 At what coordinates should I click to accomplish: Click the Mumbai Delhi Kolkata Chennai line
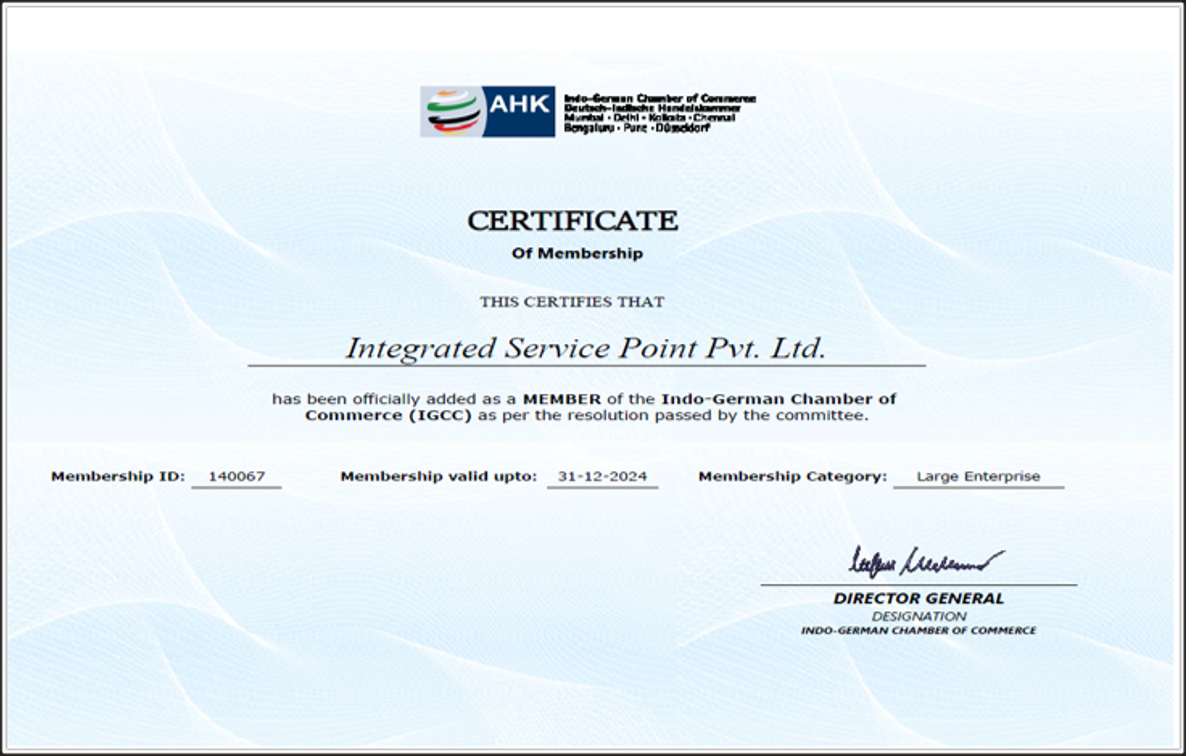[649, 118]
